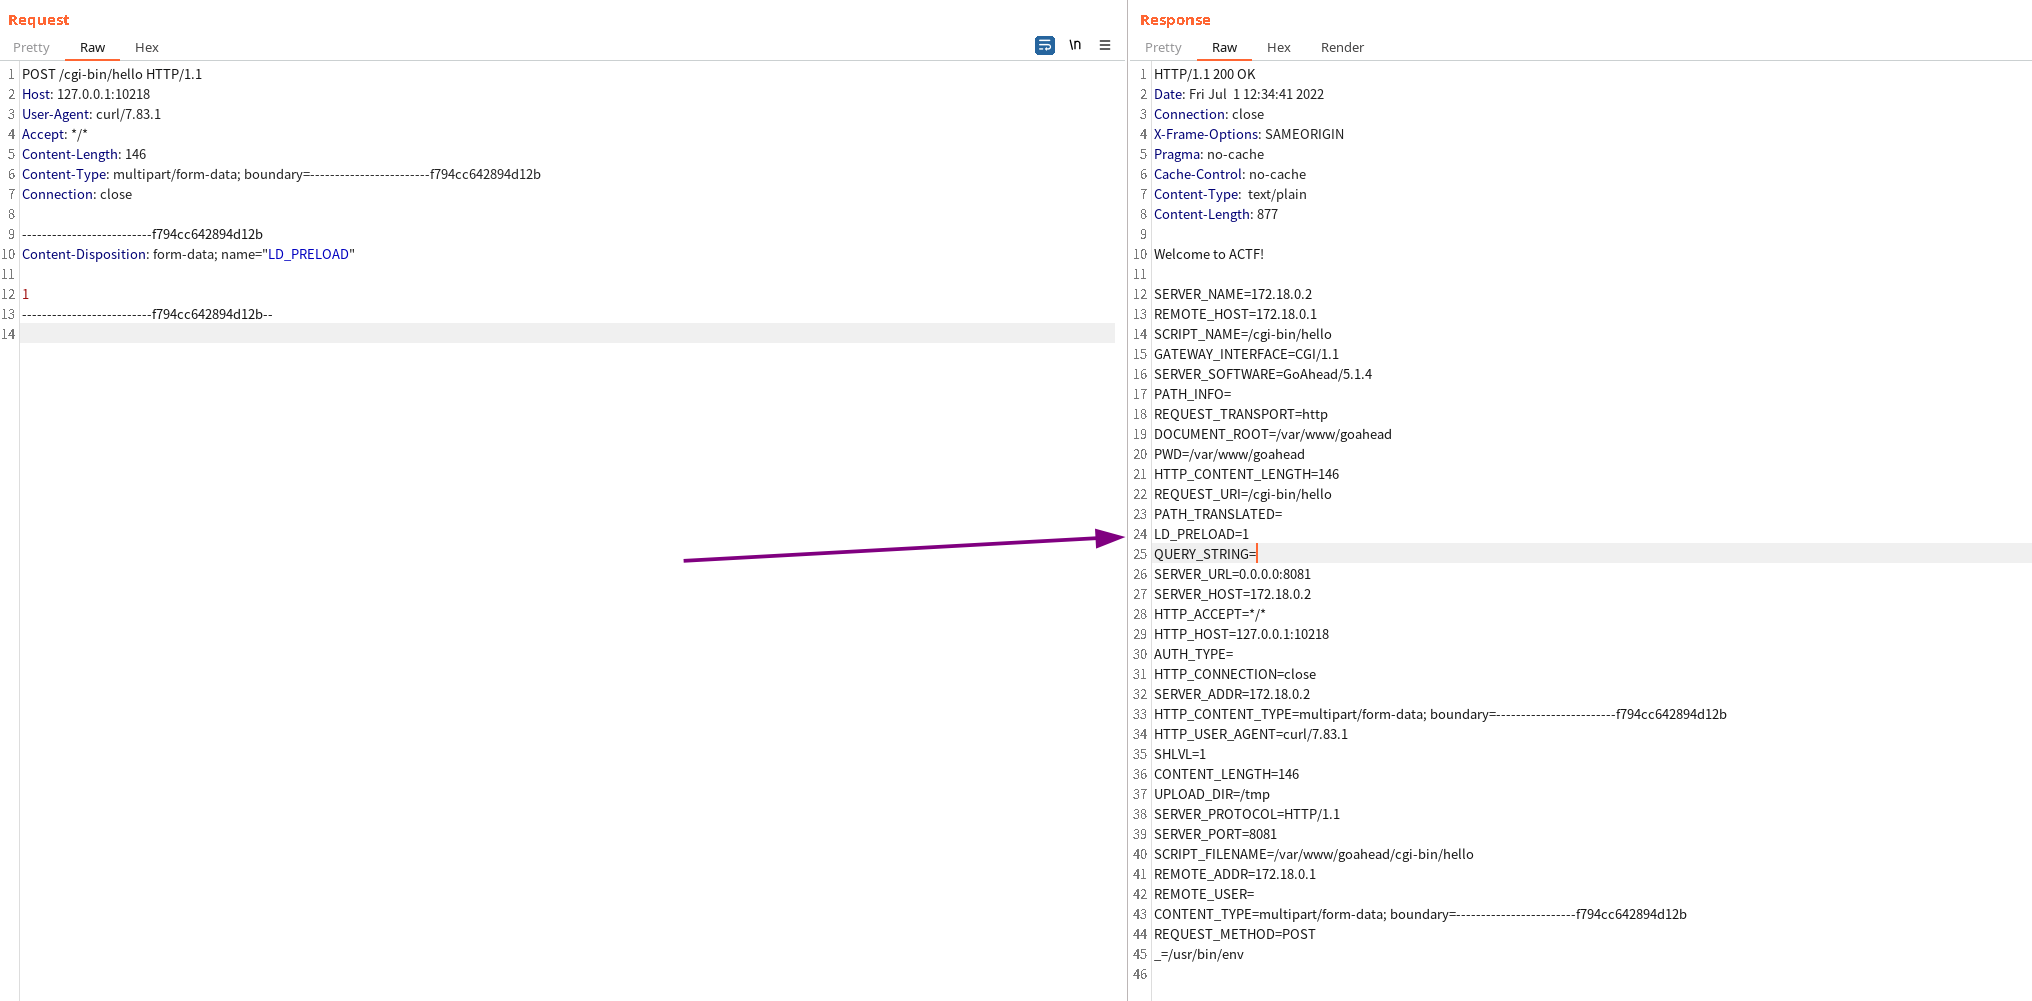This screenshot has height=1001, width=2032.
Task: Toggle the show non-printable characters \n icon
Action: [1075, 45]
